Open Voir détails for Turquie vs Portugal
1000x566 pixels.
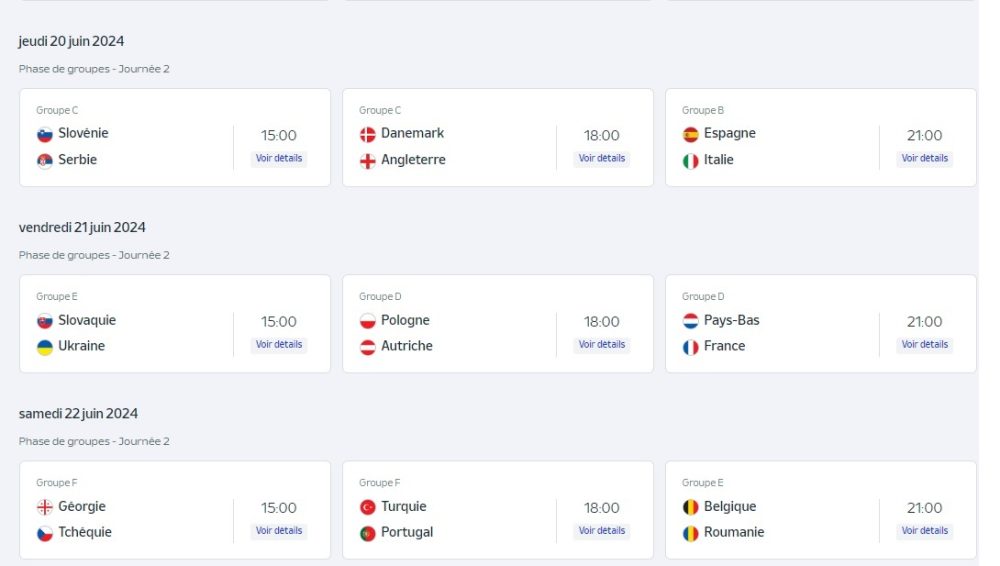(601, 531)
